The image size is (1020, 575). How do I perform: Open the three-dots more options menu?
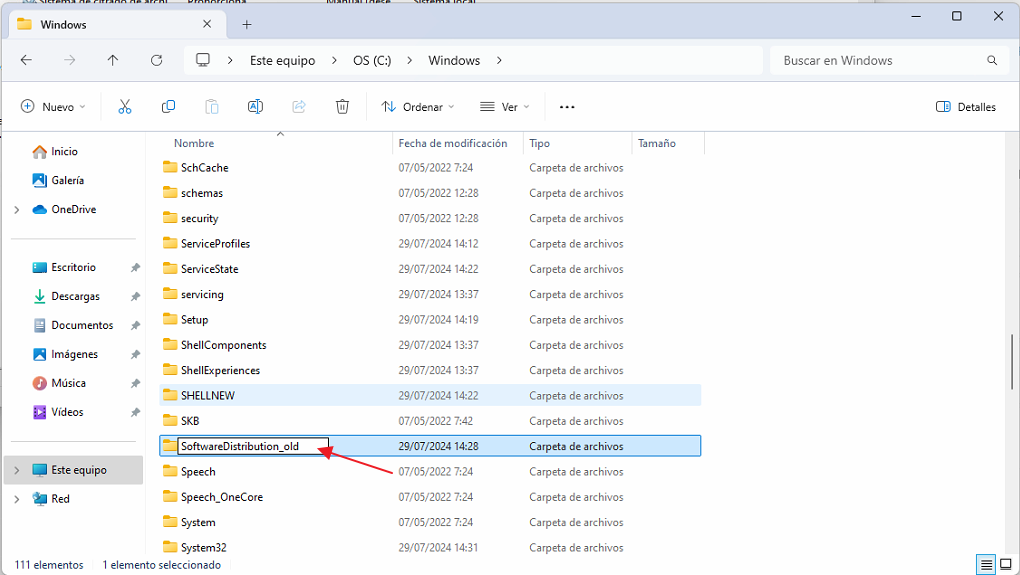click(567, 107)
